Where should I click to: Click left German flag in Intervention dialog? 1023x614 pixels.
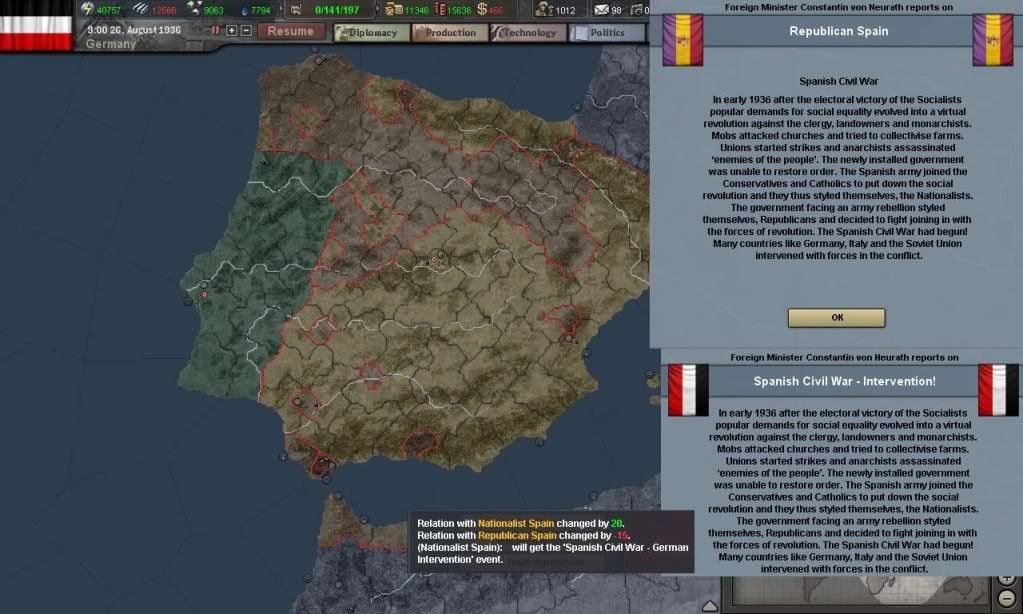pos(688,390)
